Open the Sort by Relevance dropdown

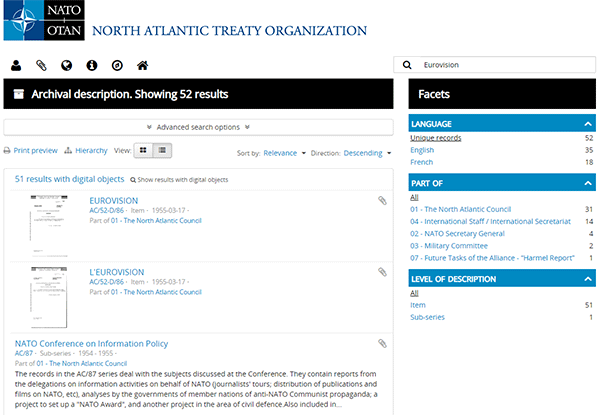pyautogui.click(x=284, y=153)
